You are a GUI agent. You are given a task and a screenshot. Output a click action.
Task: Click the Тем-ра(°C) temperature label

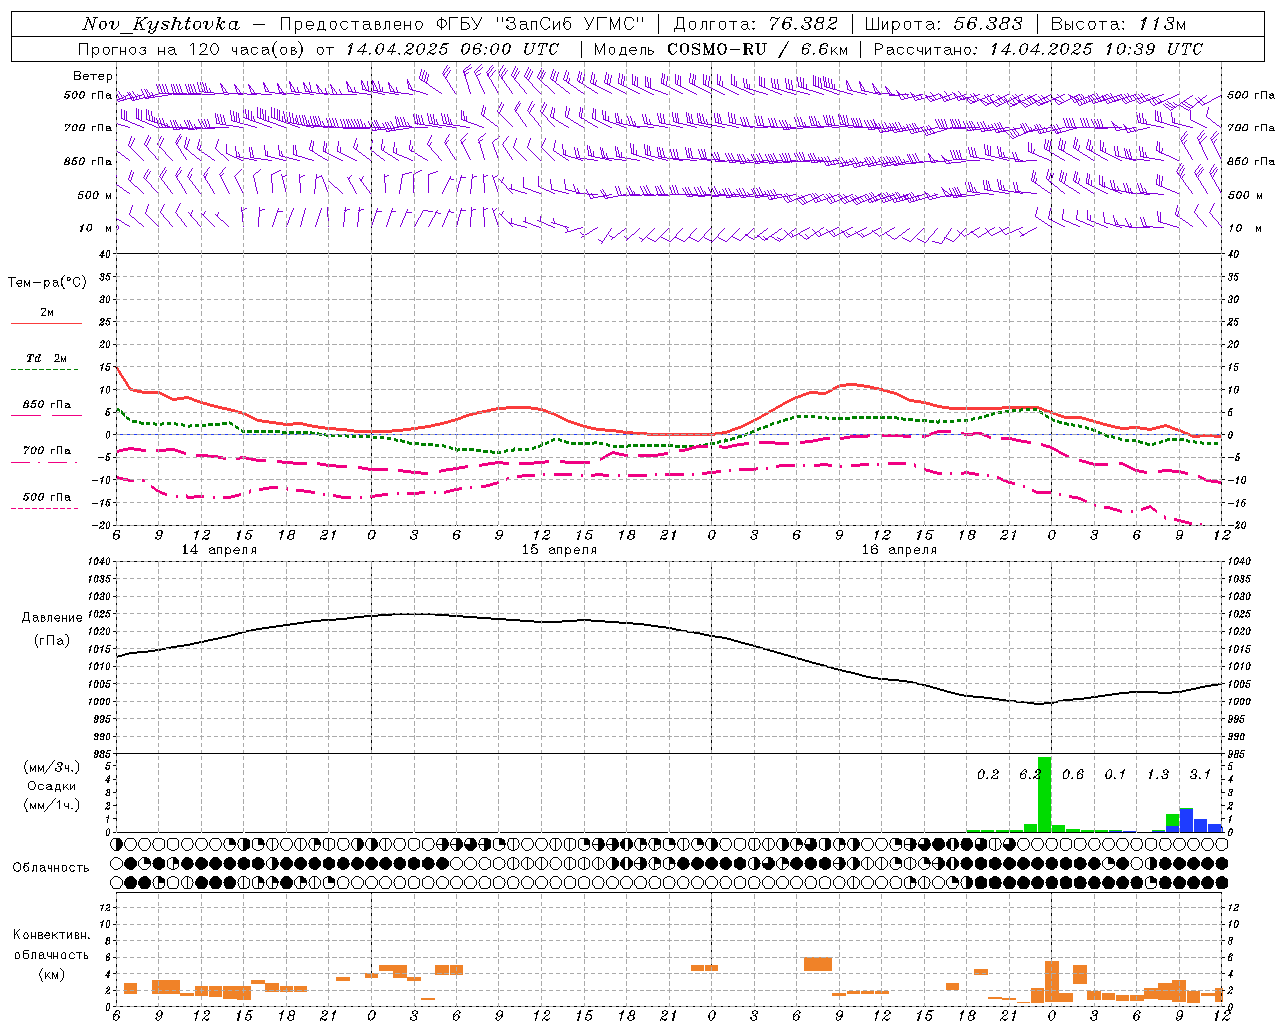(x=47, y=283)
